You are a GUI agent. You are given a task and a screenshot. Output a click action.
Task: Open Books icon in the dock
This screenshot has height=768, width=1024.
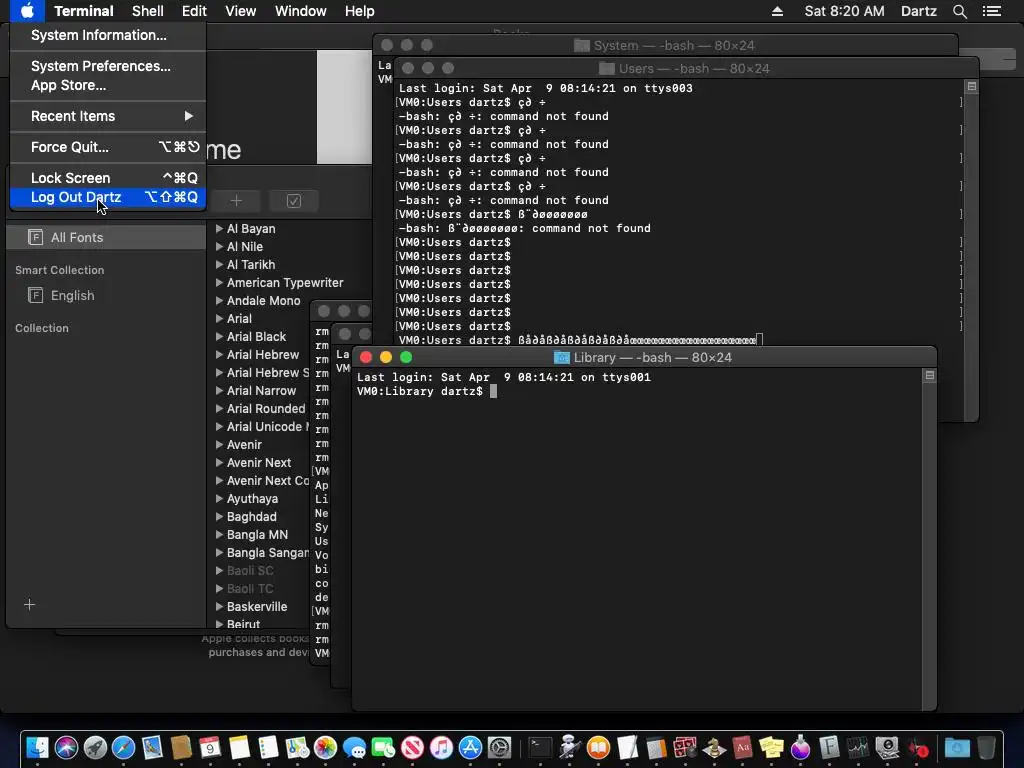(598, 748)
